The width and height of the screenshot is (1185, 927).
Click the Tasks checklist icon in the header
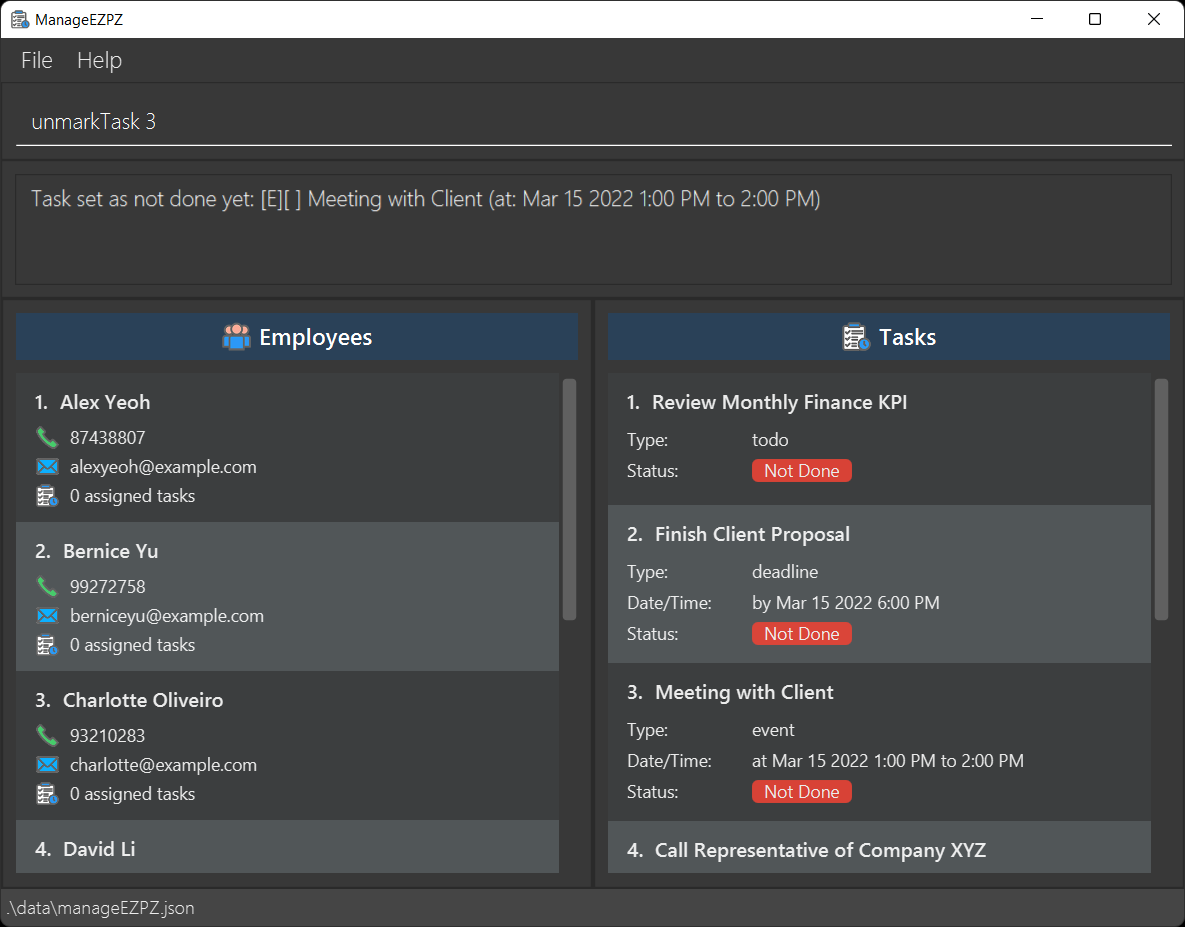pos(856,337)
